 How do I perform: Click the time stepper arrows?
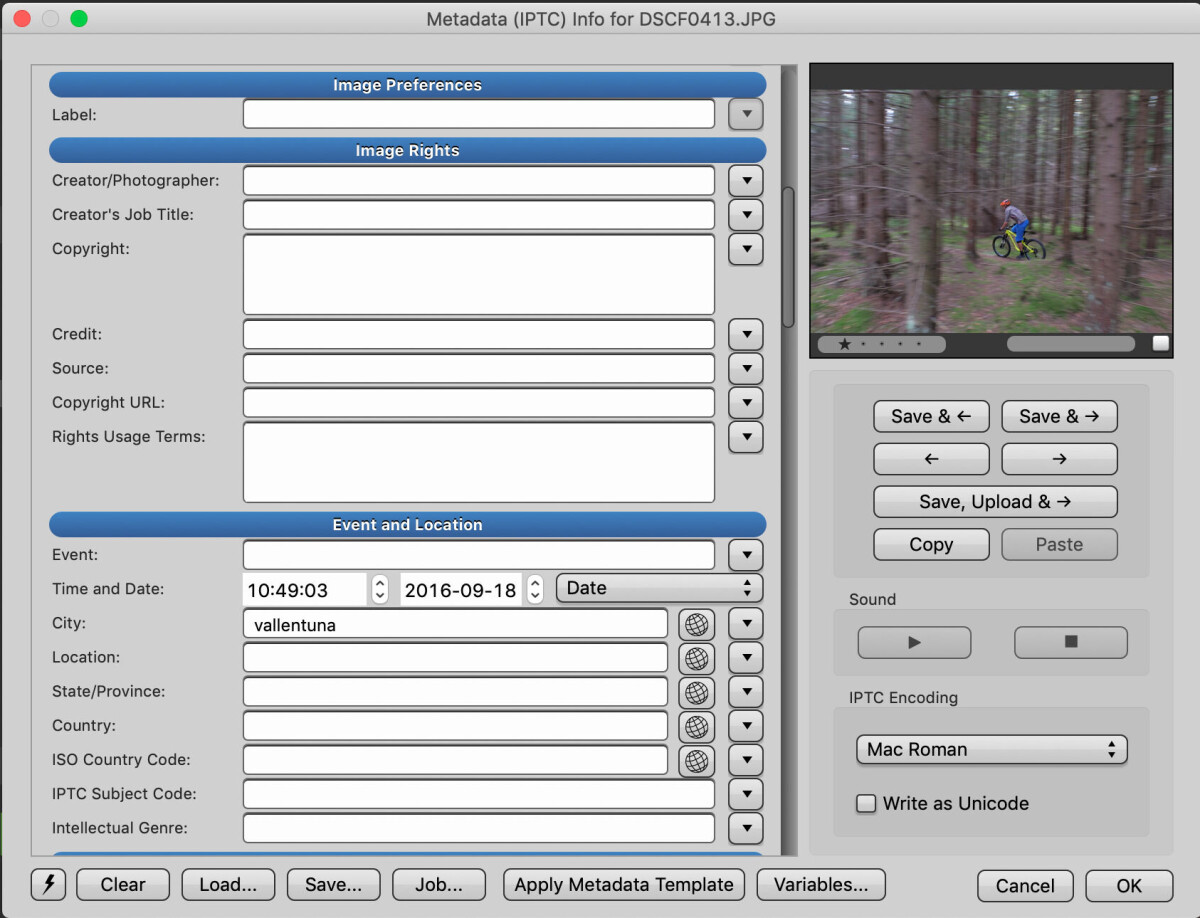click(x=380, y=589)
